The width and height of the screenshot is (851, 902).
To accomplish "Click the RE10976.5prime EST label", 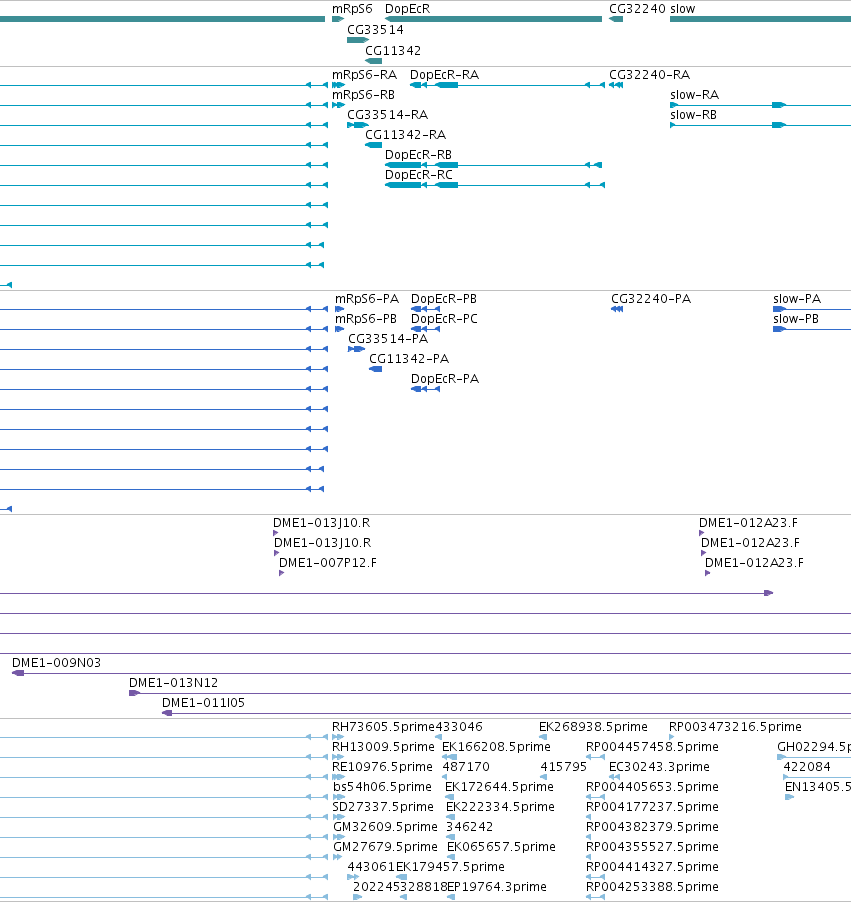I will pos(382,767).
